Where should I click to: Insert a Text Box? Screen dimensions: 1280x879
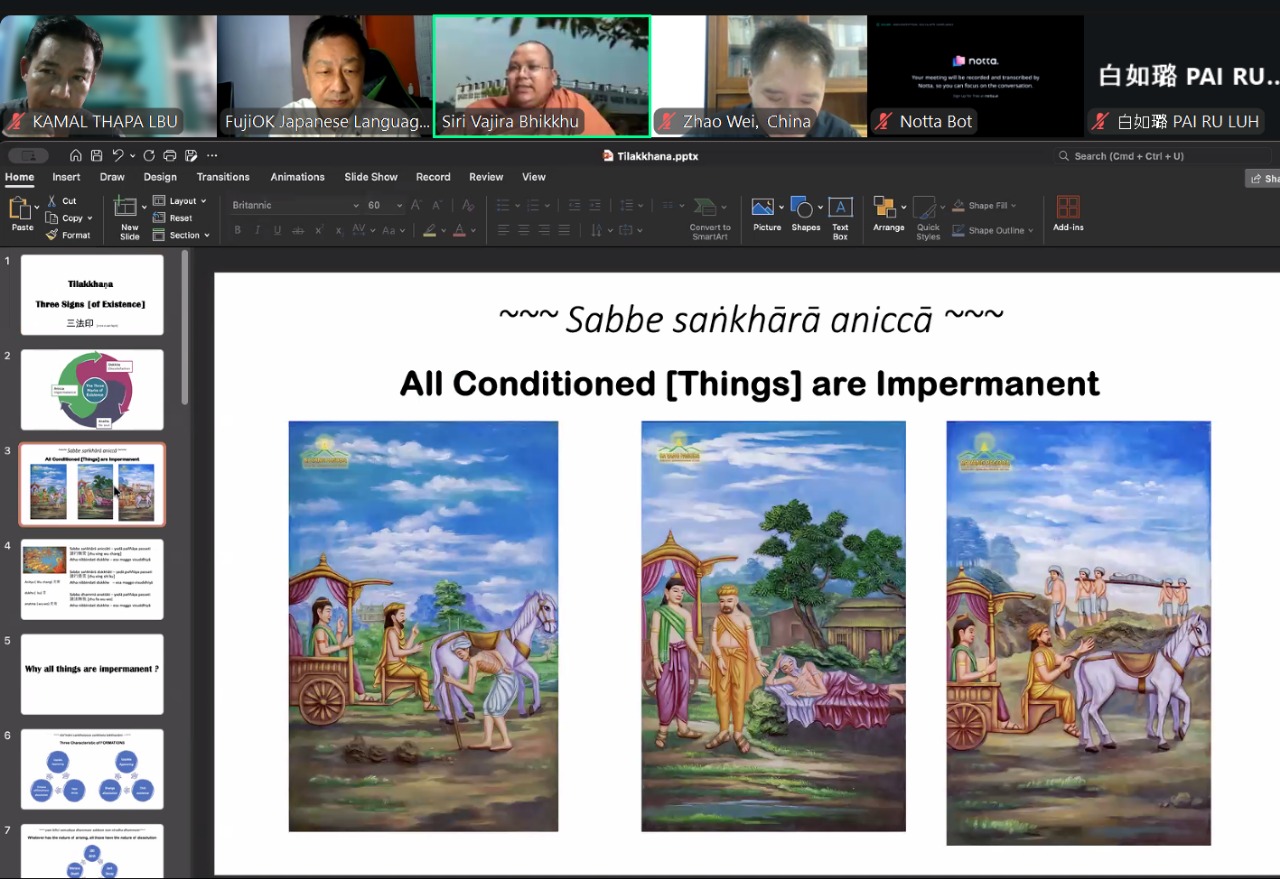pos(840,218)
